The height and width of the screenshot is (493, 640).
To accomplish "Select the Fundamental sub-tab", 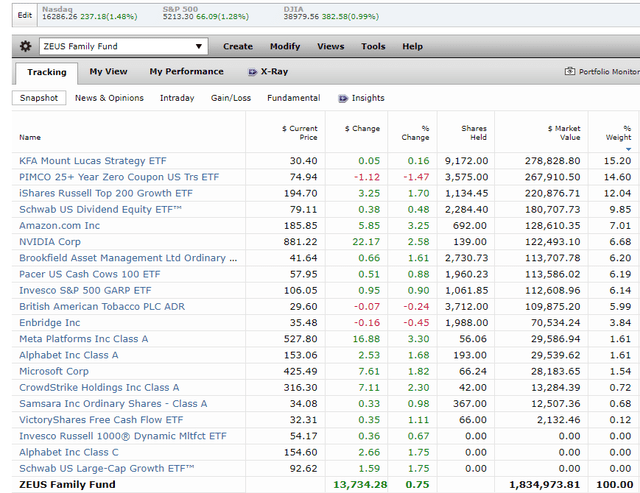I will (294, 98).
